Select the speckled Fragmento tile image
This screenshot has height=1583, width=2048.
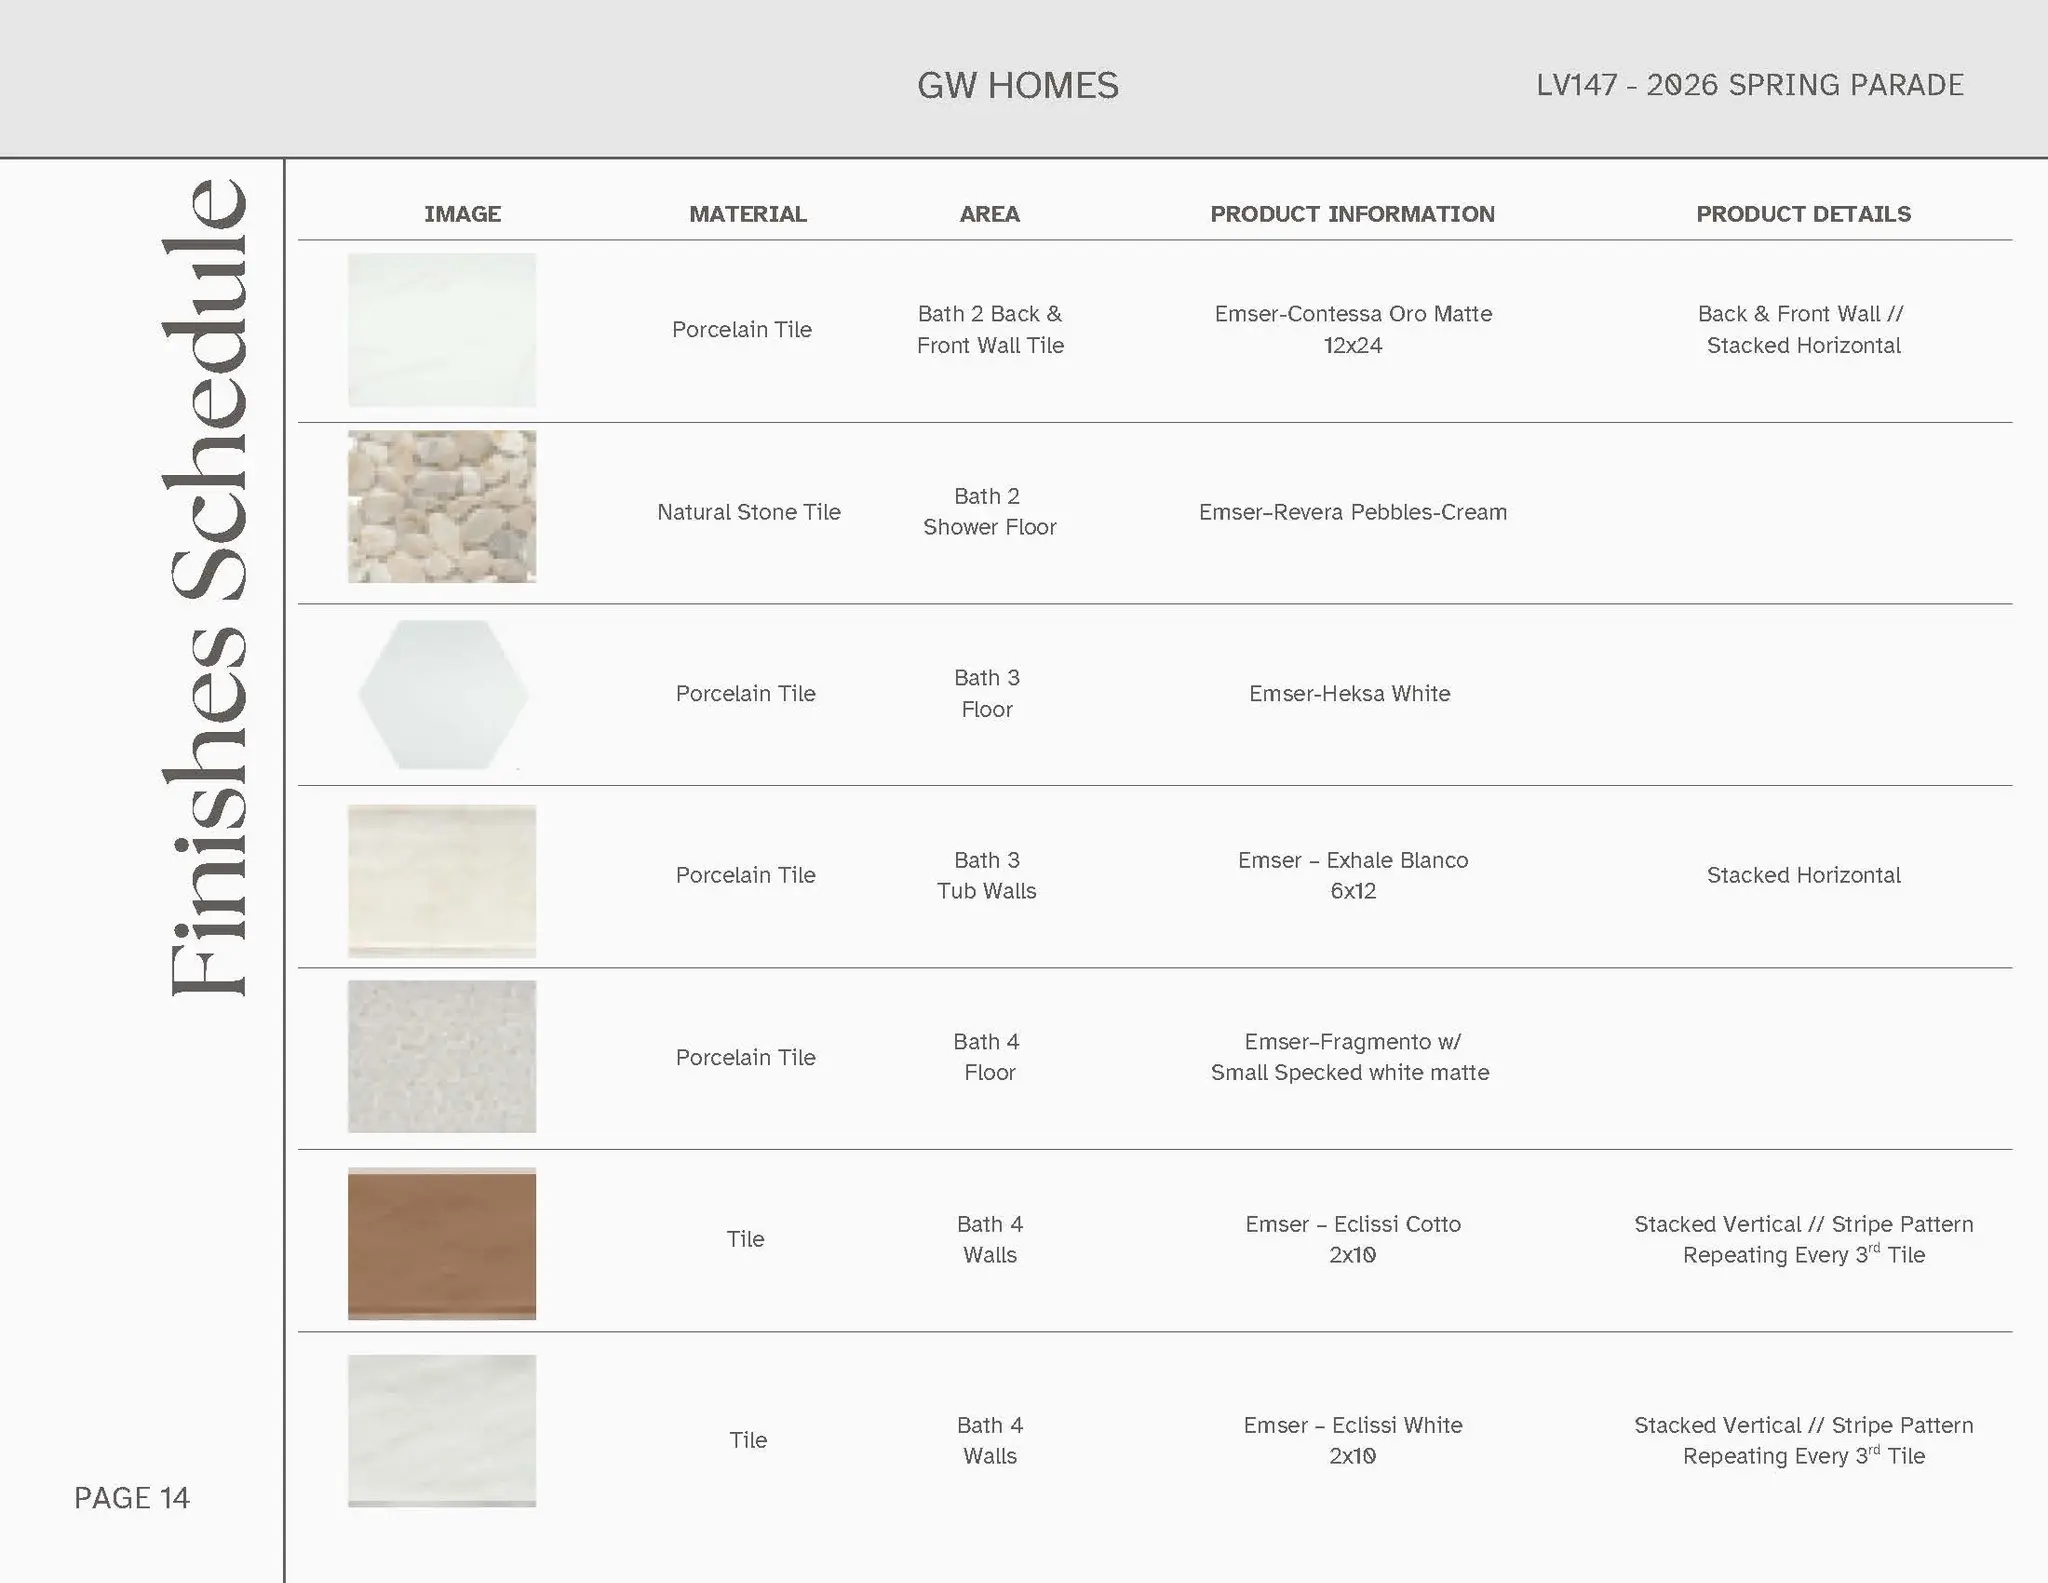[441, 1056]
